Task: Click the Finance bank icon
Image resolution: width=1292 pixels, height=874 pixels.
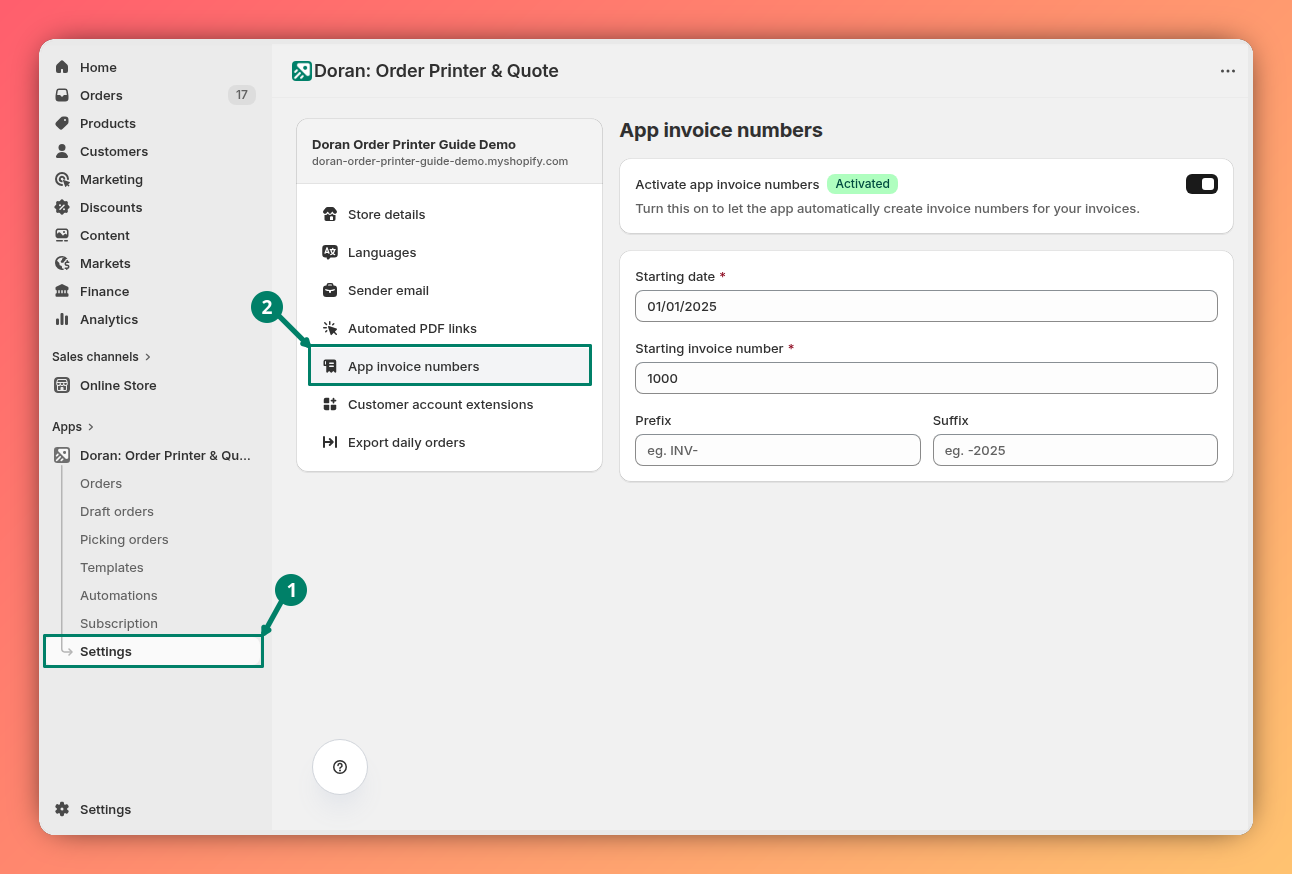Action: point(62,291)
